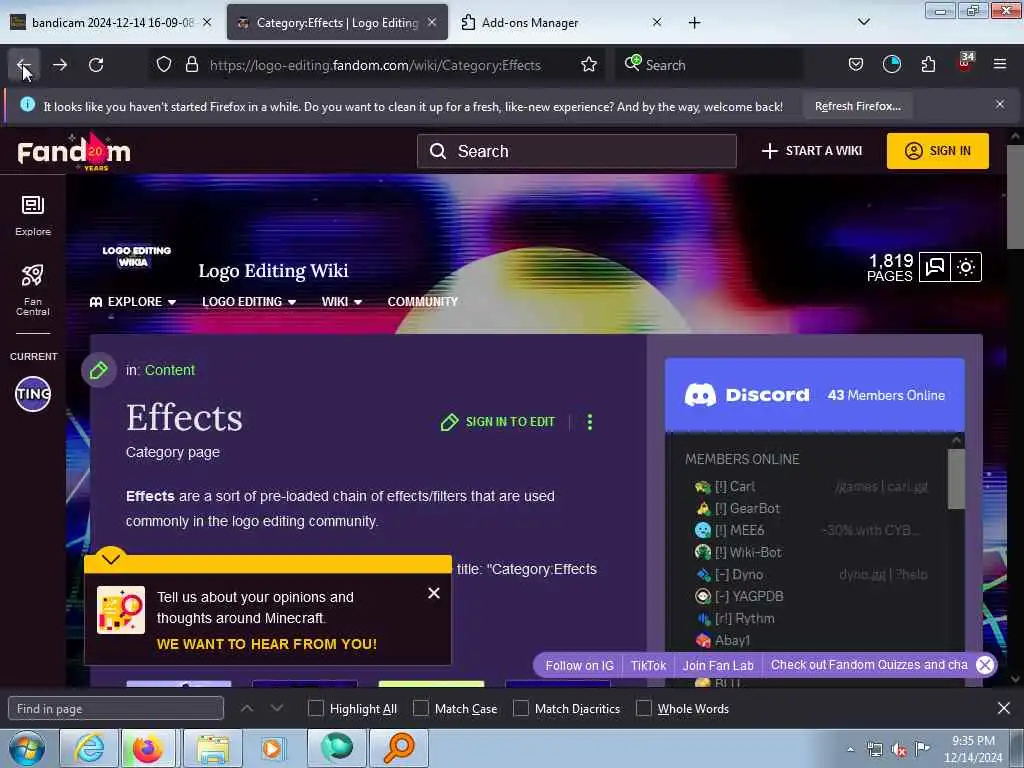Open Firefox from the Windows taskbar
Screen dimensions: 1024x768
(148, 748)
